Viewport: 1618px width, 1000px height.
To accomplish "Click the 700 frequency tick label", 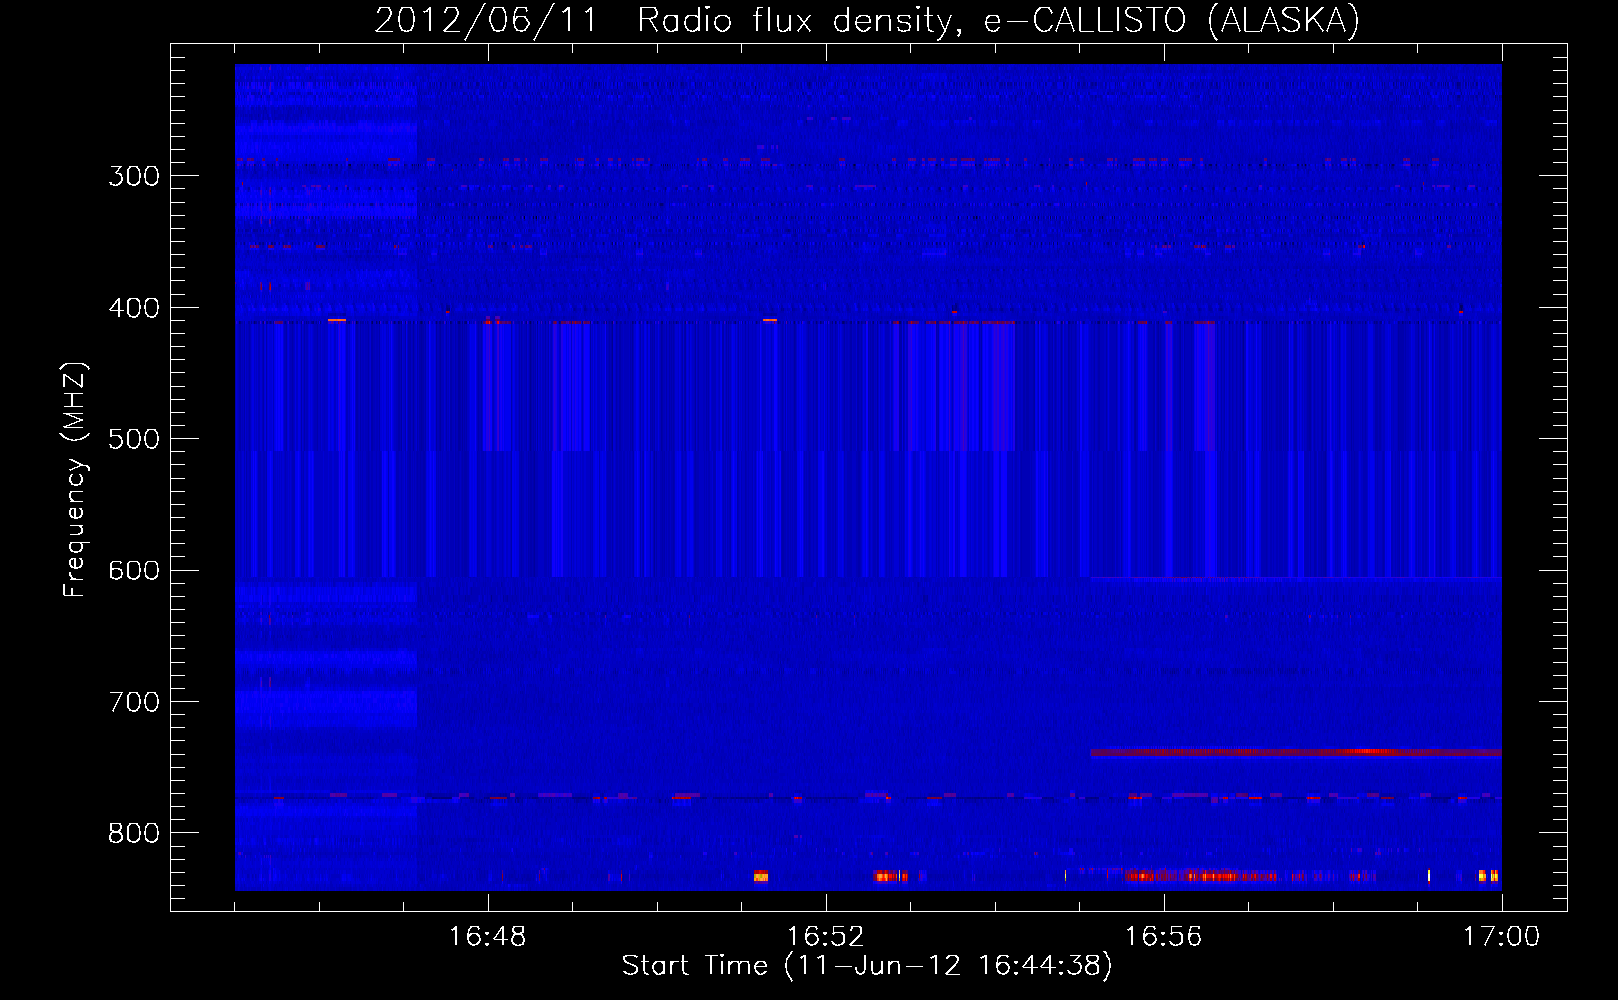I will click(x=134, y=702).
